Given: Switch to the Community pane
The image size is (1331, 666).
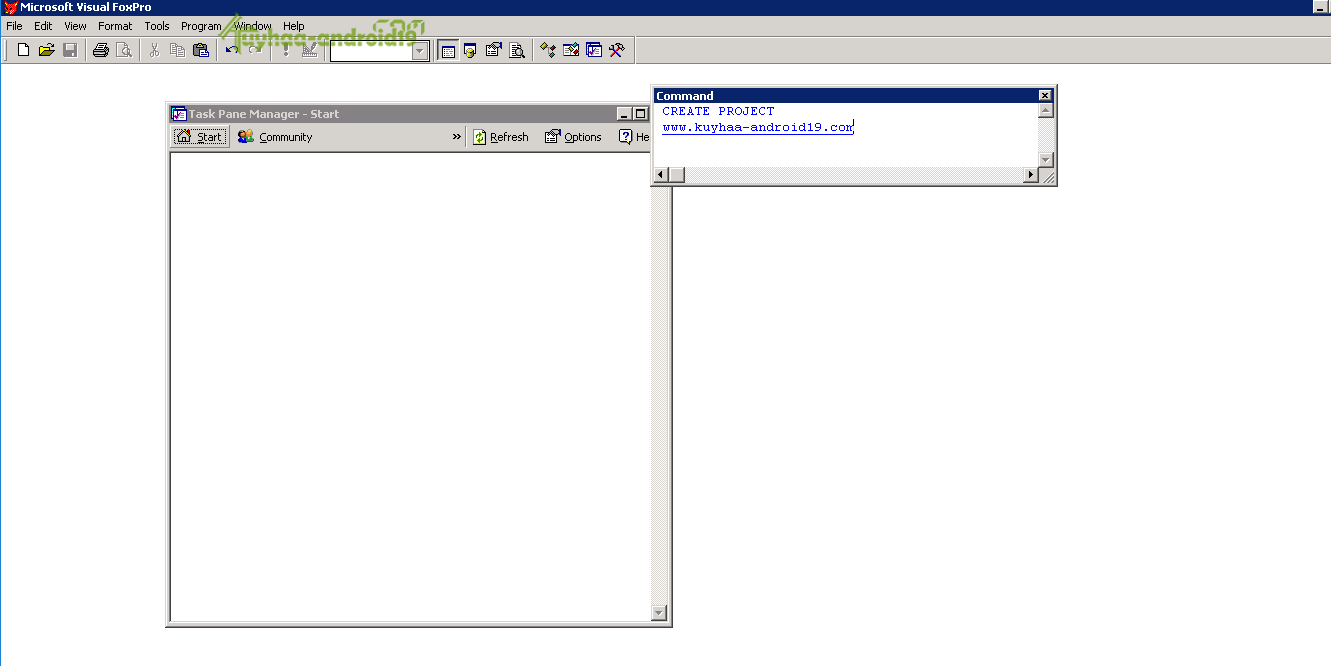Looking at the screenshot, I should pyautogui.click(x=275, y=137).
